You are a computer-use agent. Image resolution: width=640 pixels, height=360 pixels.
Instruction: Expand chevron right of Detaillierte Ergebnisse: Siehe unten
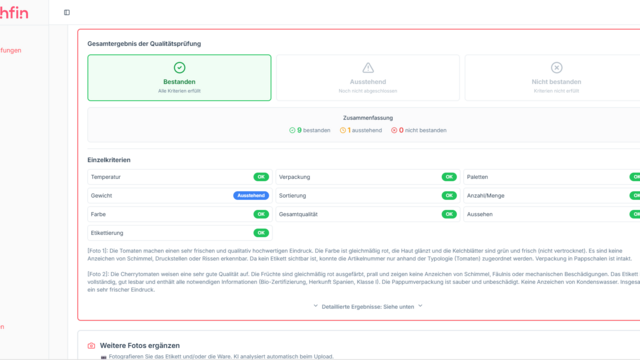coord(420,306)
